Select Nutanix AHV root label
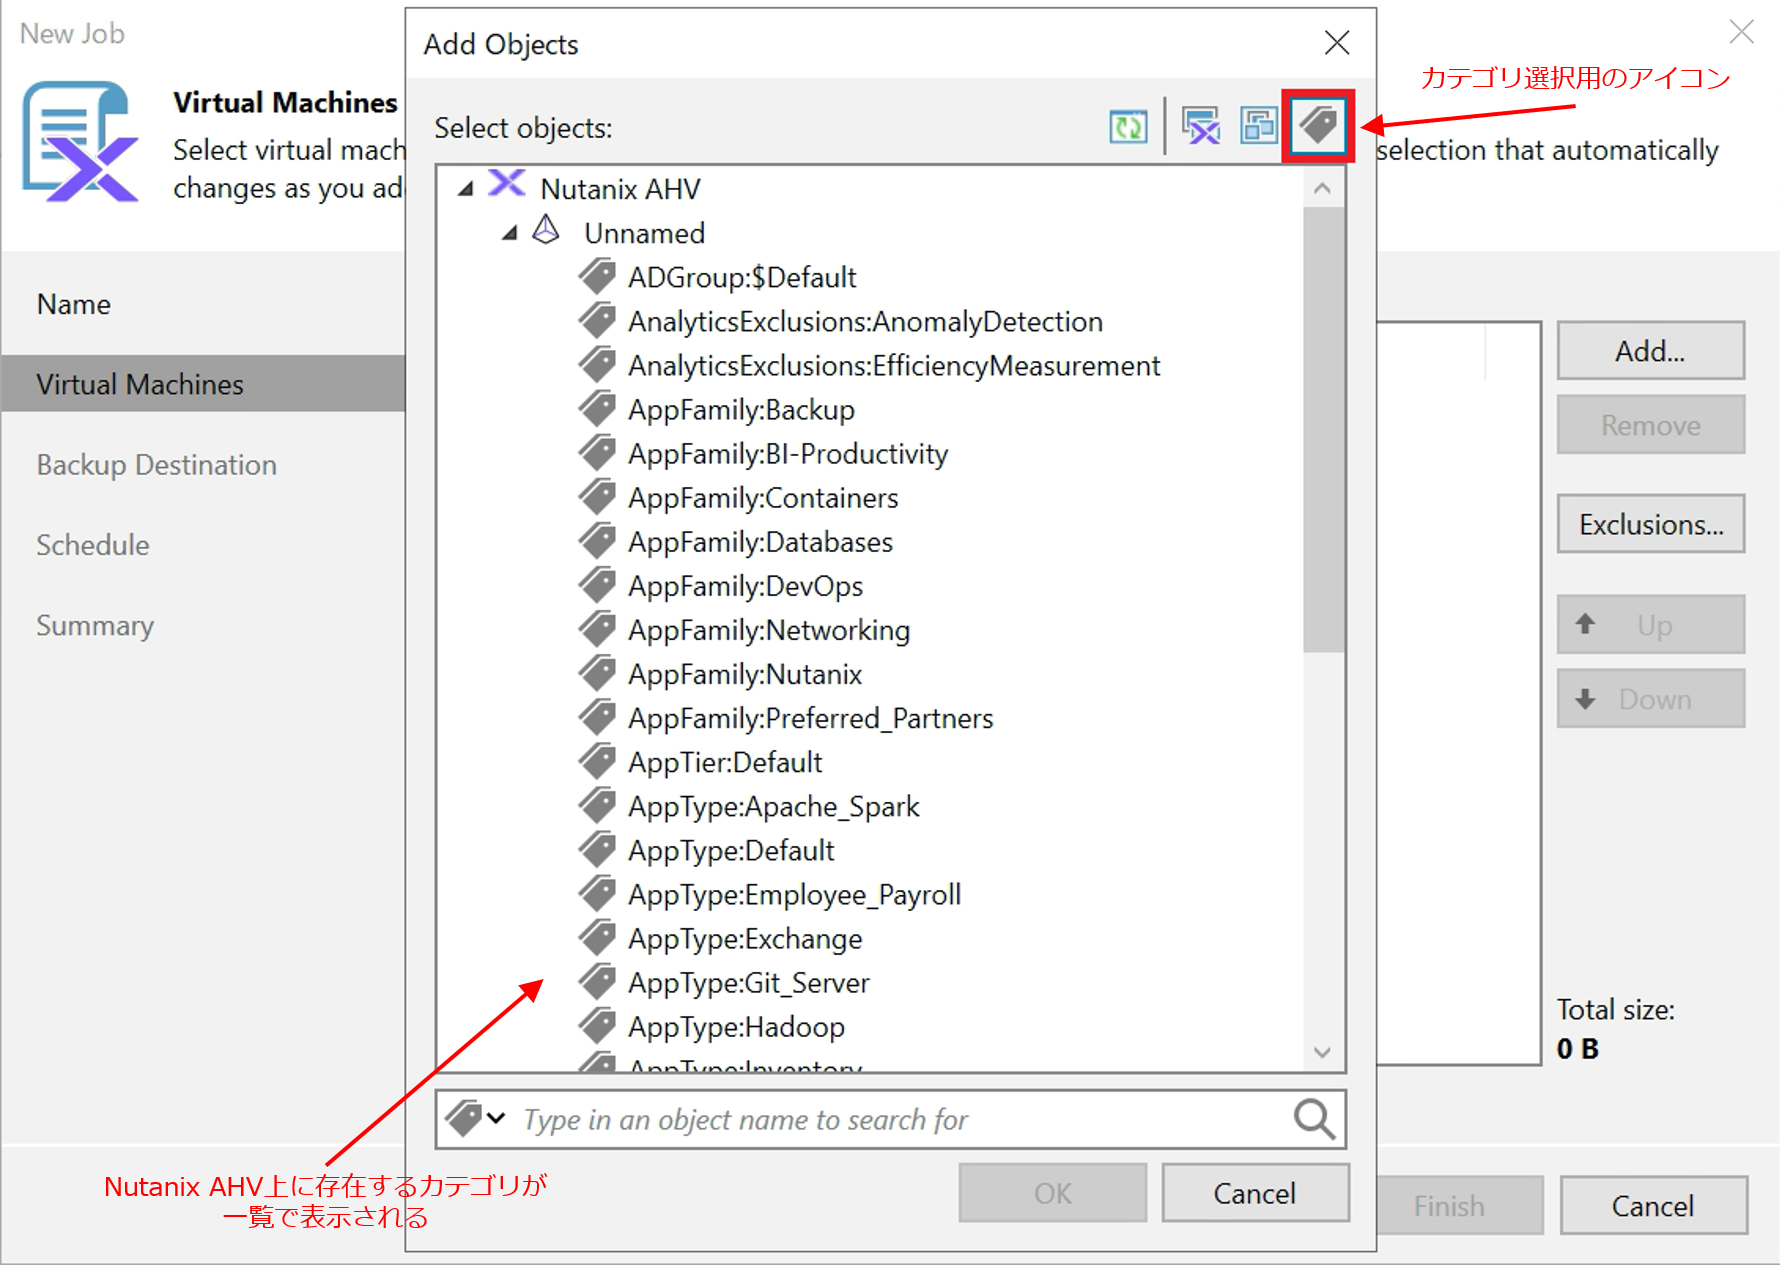Screen dimensions: 1780x1265 tap(620, 189)
